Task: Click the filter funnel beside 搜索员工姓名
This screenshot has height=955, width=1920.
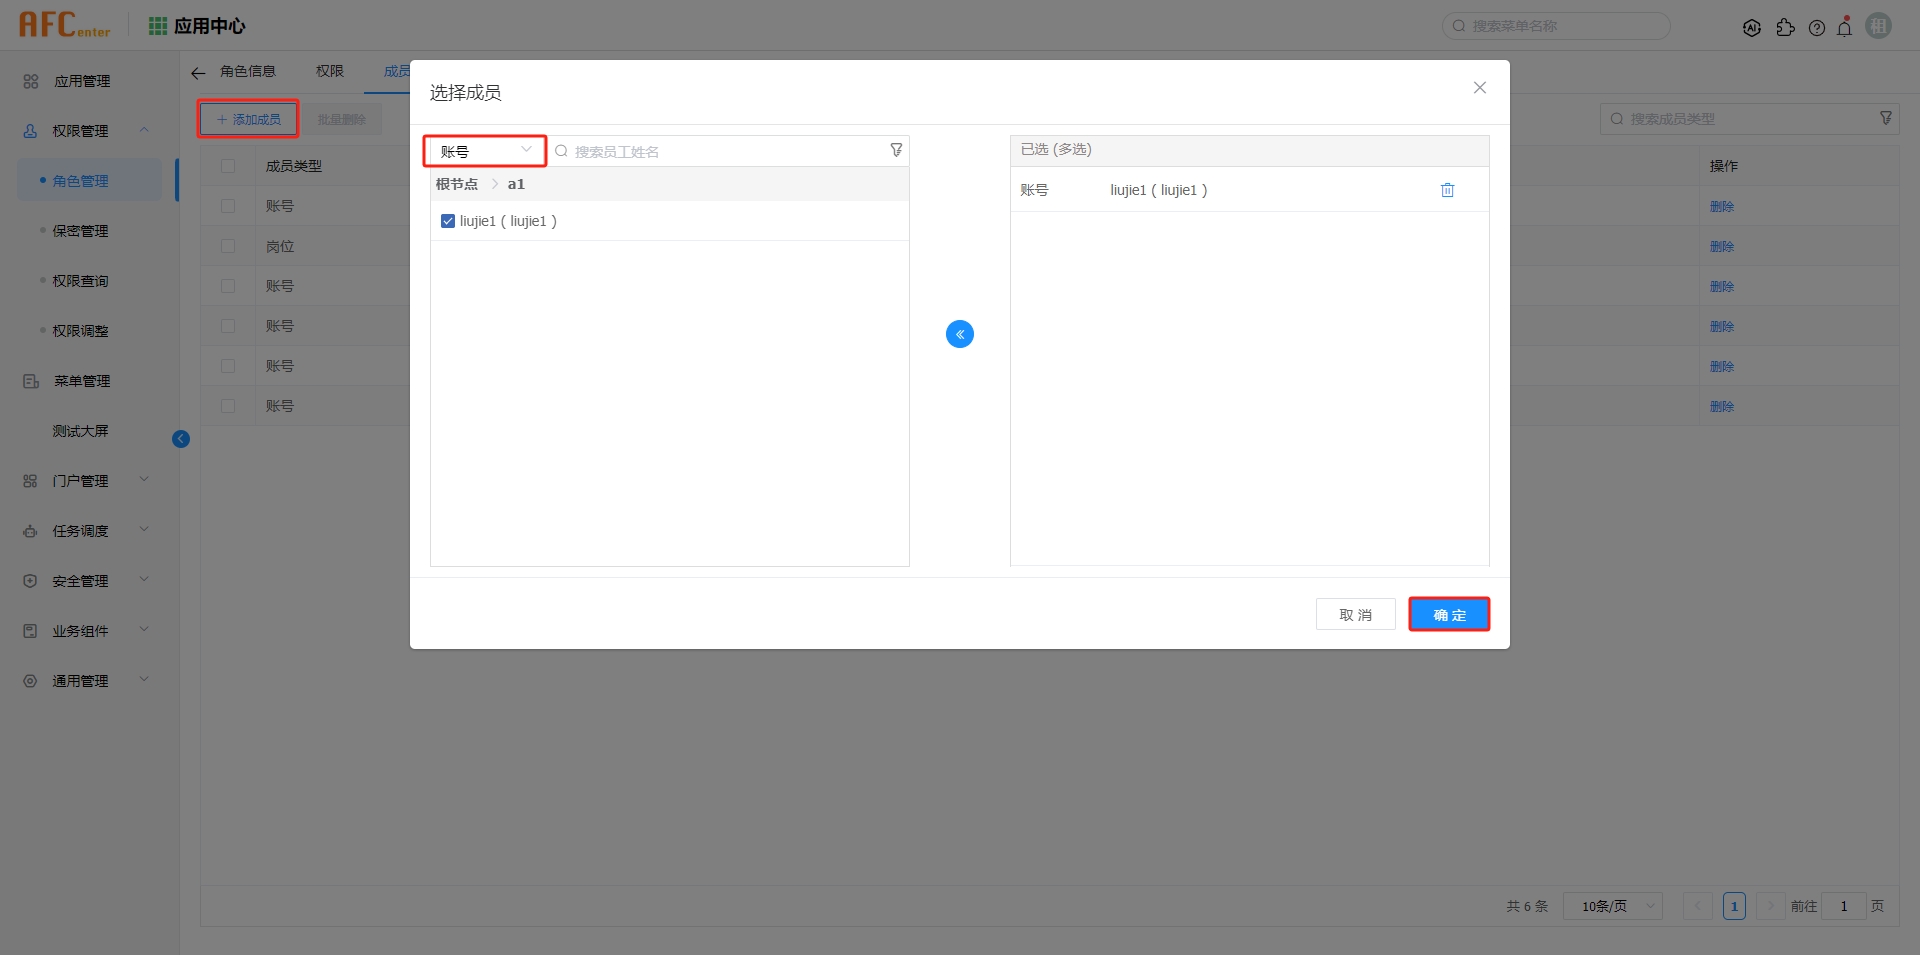Action: point(896,150)
